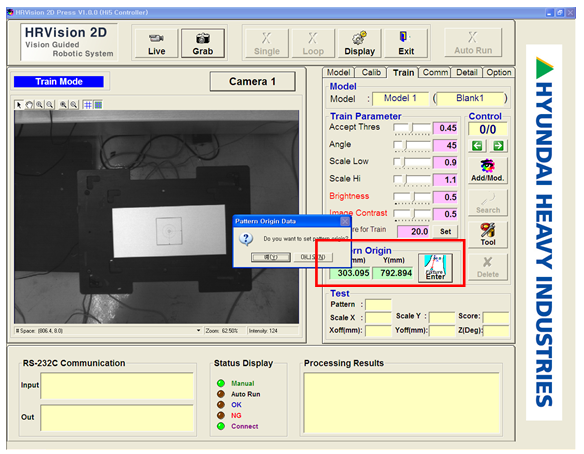Click the X origin field 303.095
Screen dimensions: 584x454
click(350, 273)
